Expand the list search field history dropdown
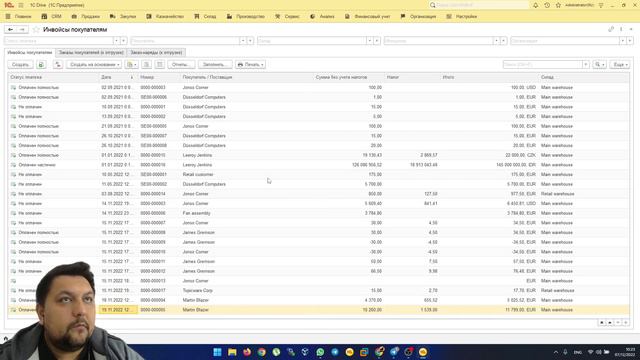Screen dimensions: 640x360 (x=586, y=64)
